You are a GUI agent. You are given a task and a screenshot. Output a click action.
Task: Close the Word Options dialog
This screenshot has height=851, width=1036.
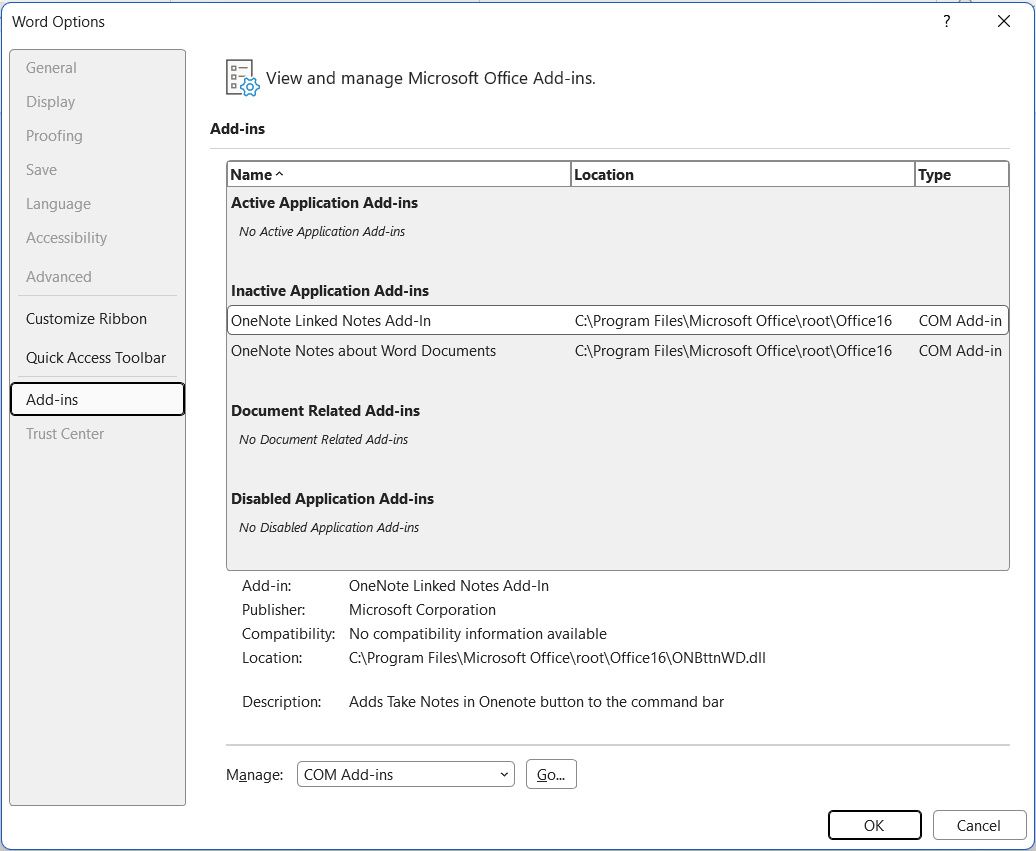[1004, 21]
